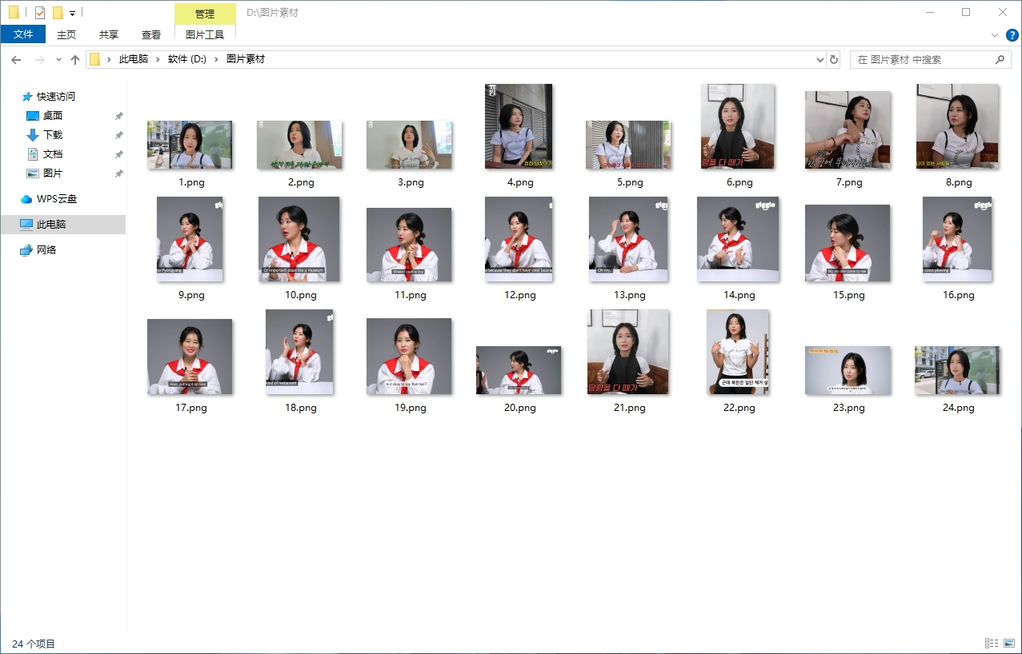The height and width of the screenshot is (654, 1022).
Task: Open the recent locations dropdown arrow
Action: pos(58,60)
